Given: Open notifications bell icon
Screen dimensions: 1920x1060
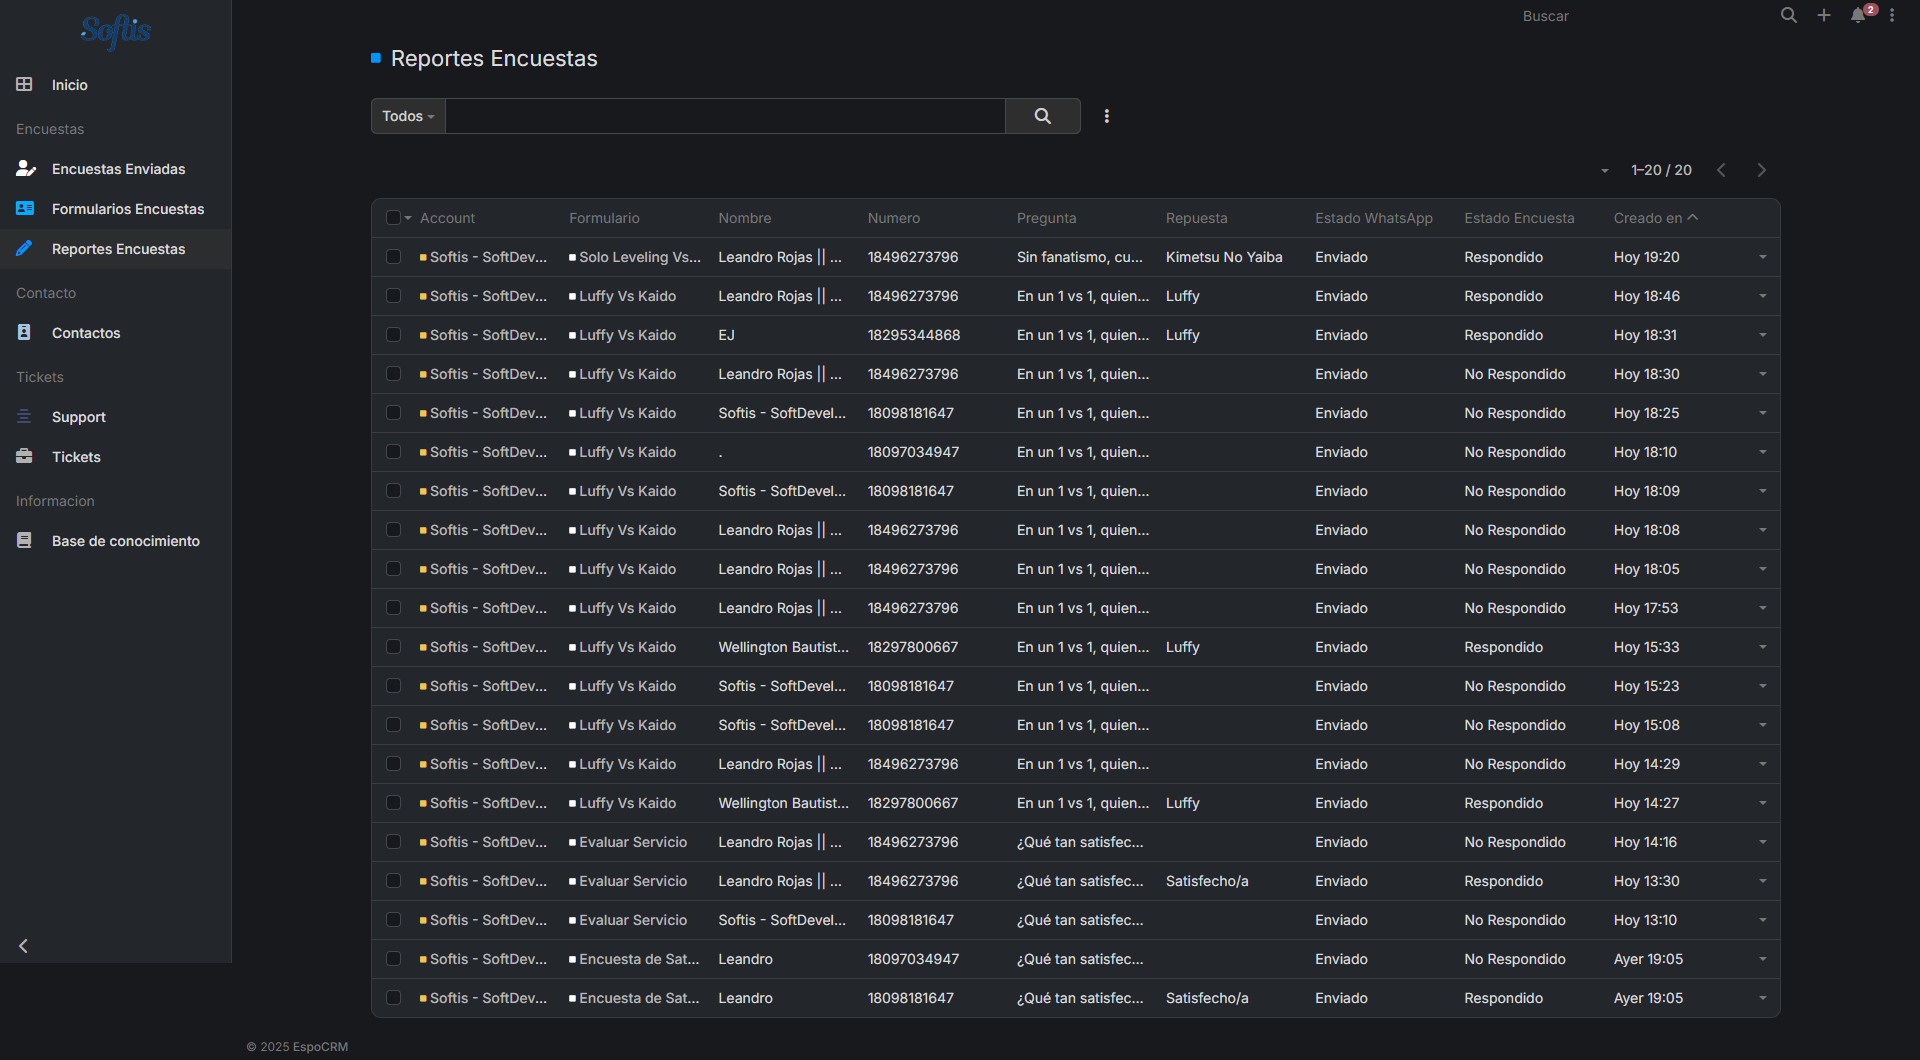Looking at the screenshot, I should point(1858,15).
